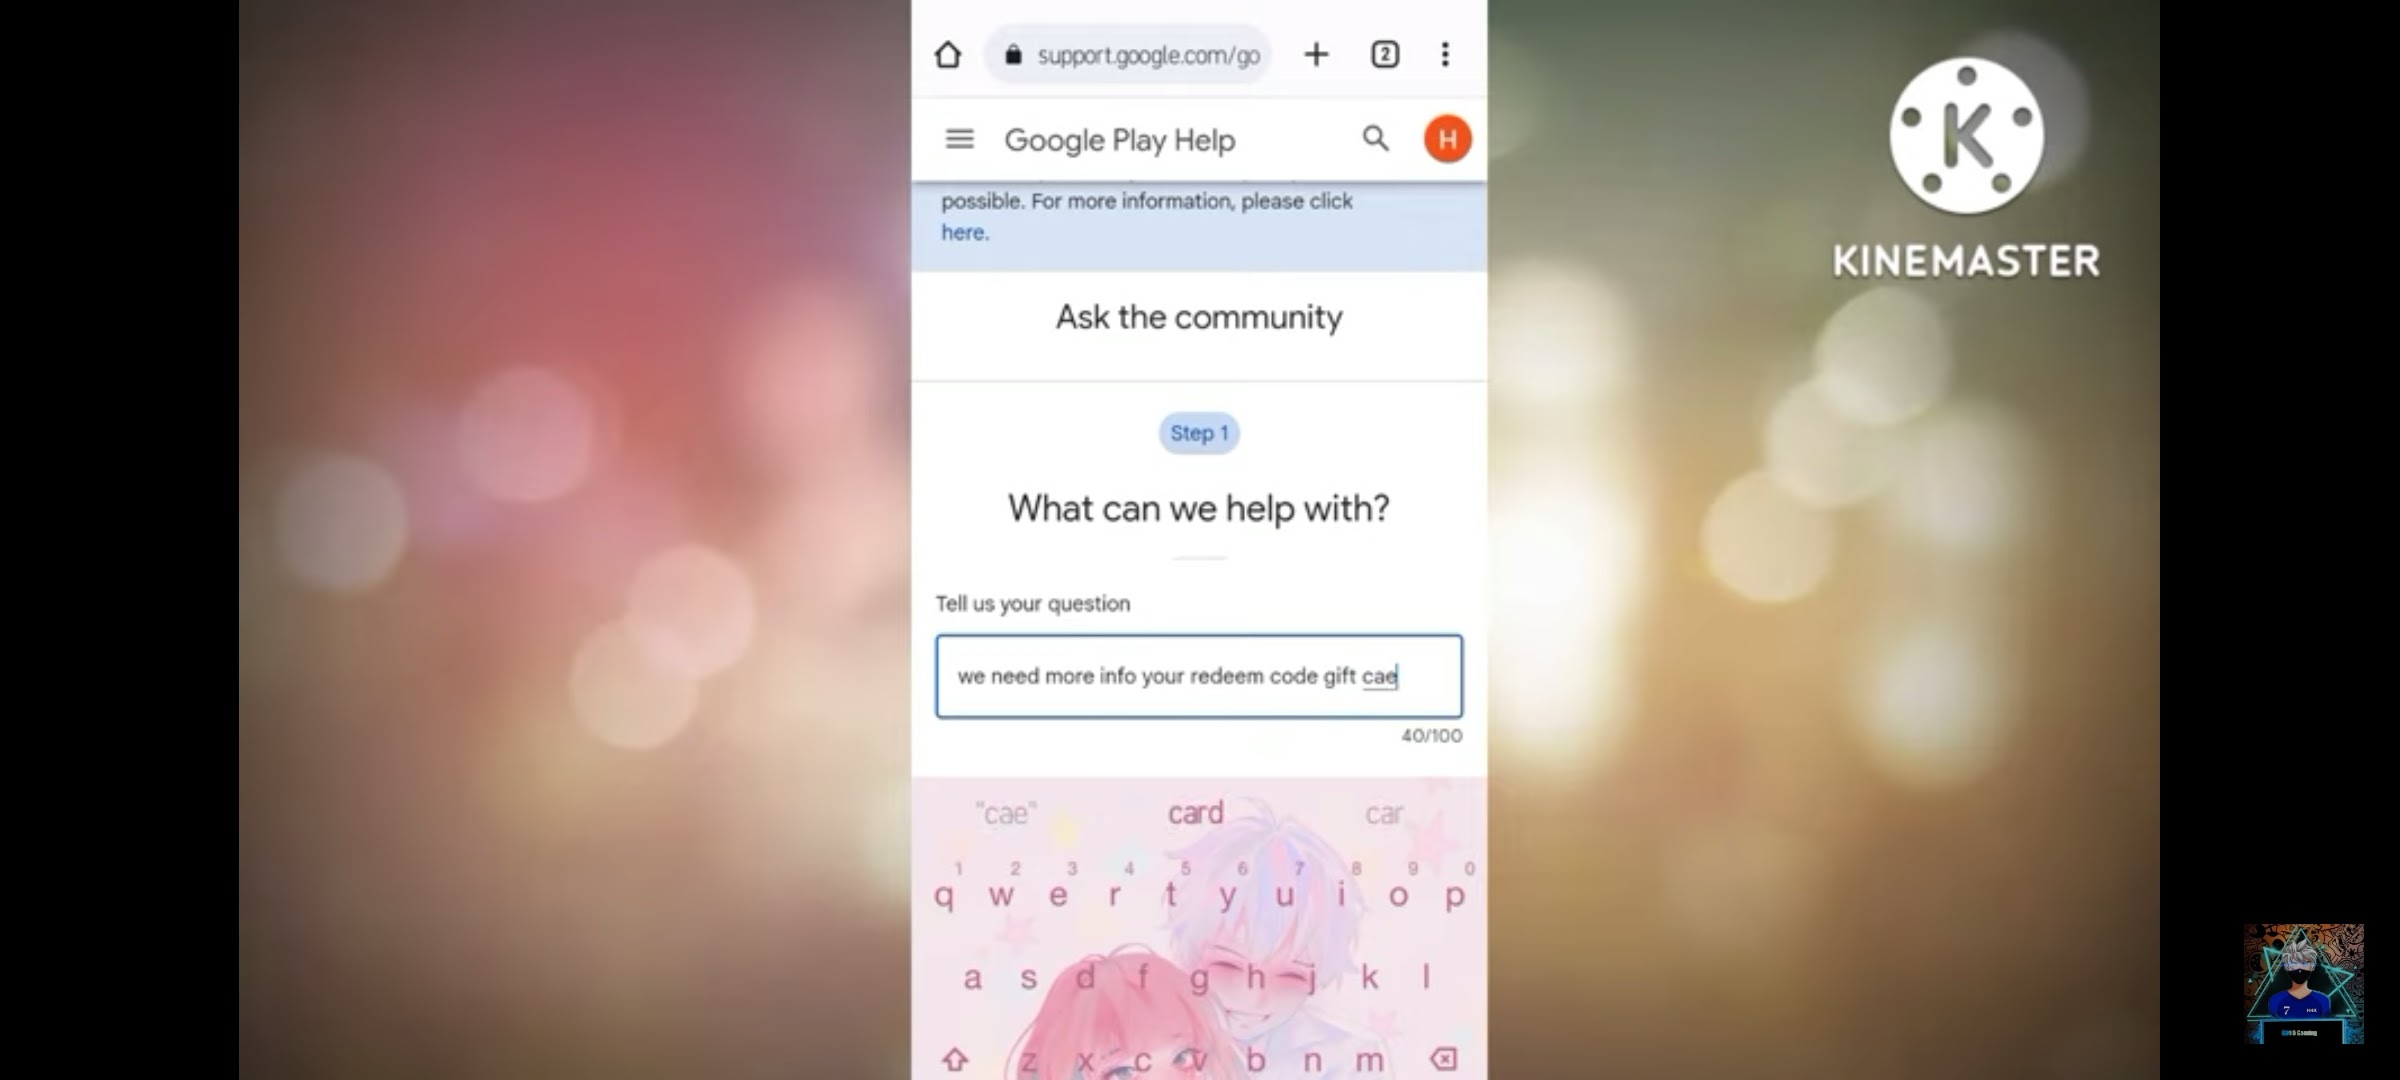Click the address bar home icon
Image resolution: width=2400 pixels, height=1080 pixels.
(x=946, y=55)
